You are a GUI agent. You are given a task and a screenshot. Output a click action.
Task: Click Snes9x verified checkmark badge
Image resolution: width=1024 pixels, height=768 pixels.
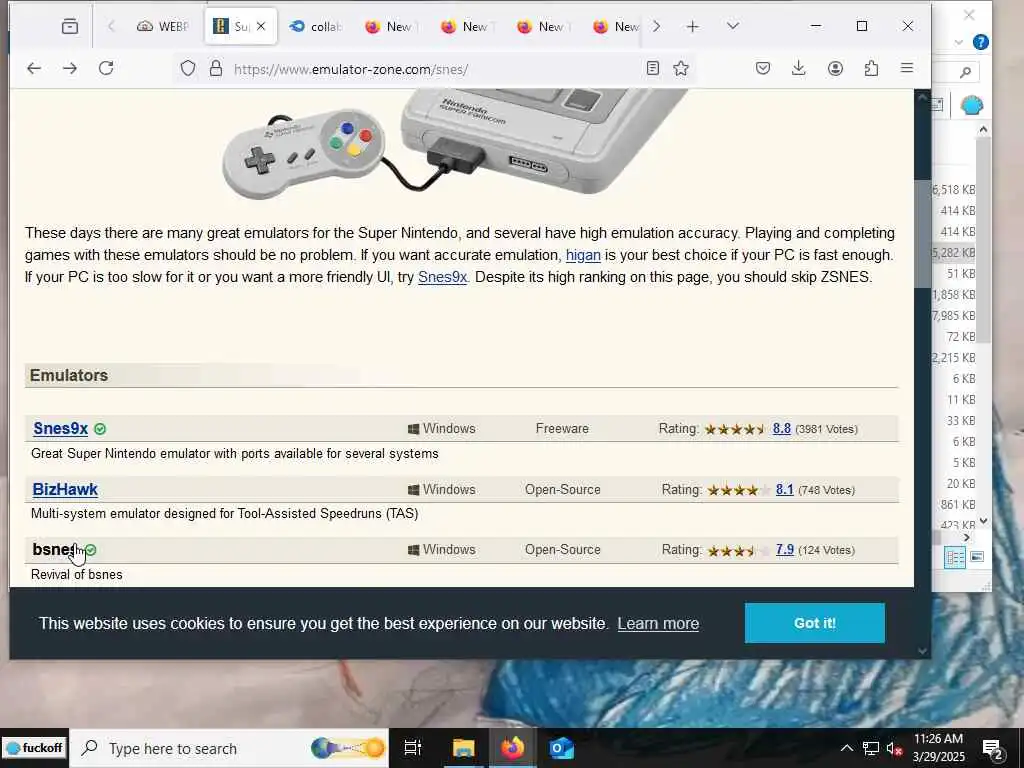100,429
